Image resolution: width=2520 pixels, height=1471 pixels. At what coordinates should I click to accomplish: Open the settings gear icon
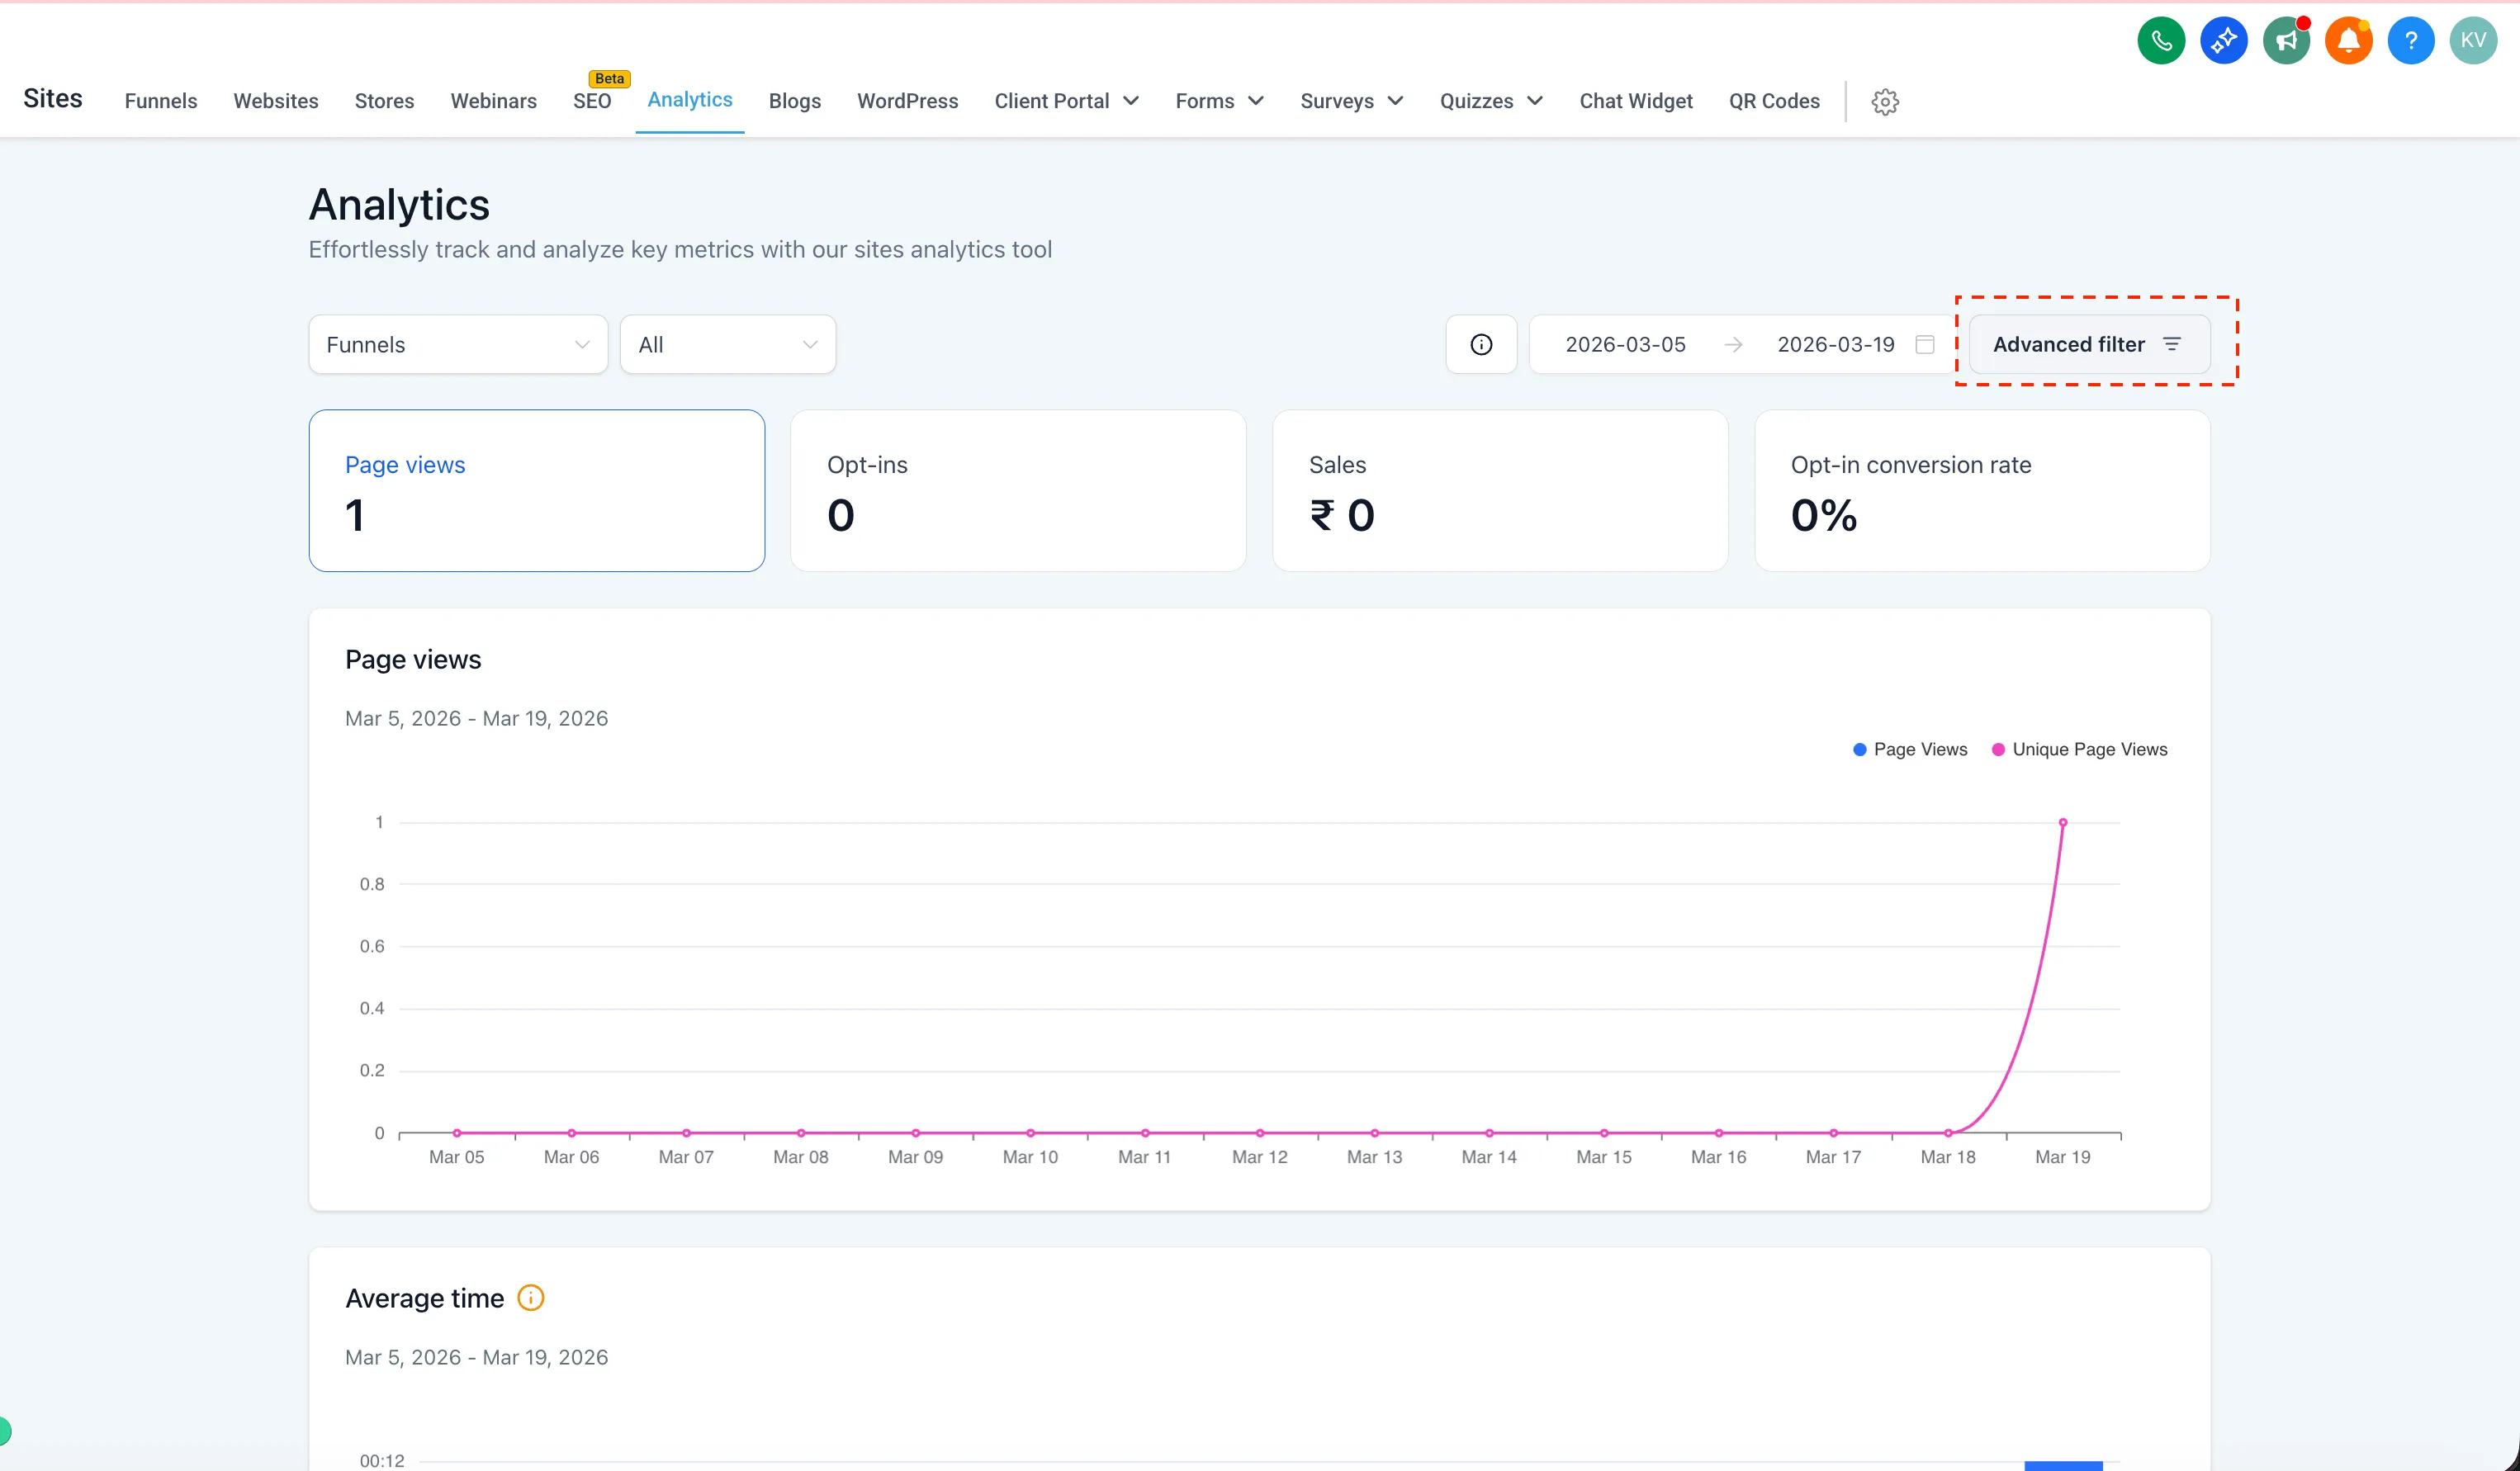pos(1885,101)
